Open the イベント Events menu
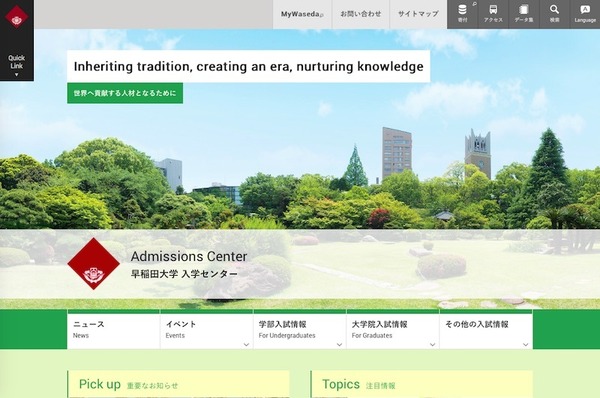The height and width of the screenshot is (398, 600). click(x=207, y=329)
